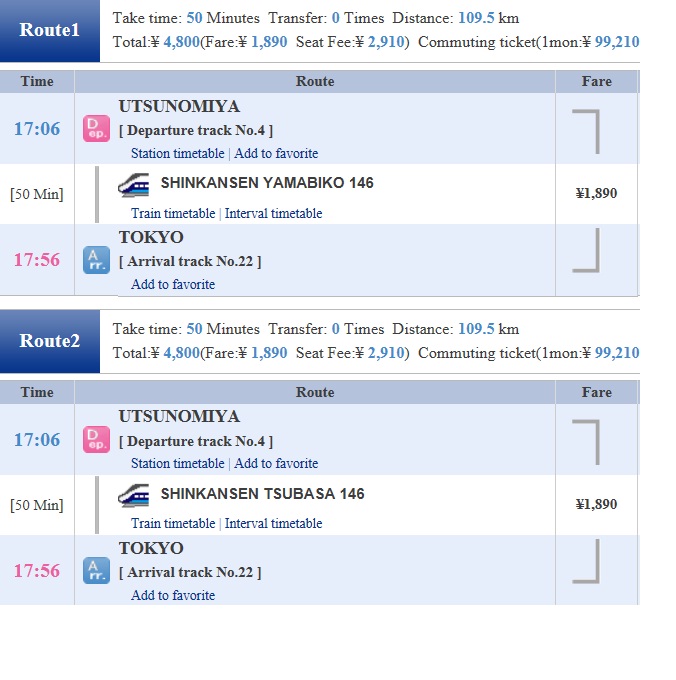676x680 pixels.
Task: Click Route2 fare ¥1,890 cell
Action: click(x=596, y=505)
